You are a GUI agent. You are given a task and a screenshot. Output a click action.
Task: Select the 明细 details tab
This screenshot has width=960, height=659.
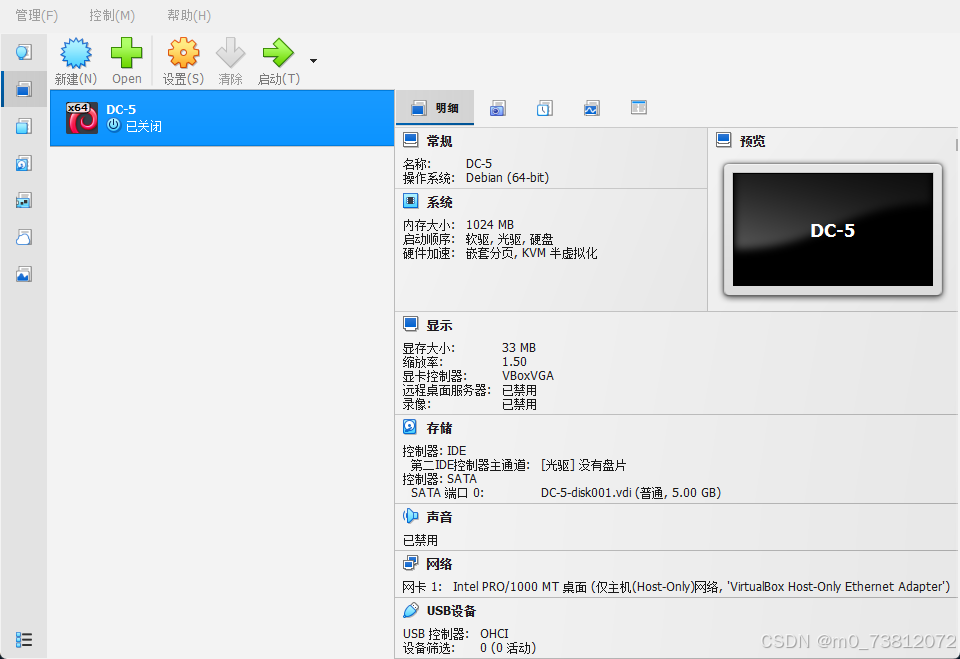(435, 108)
